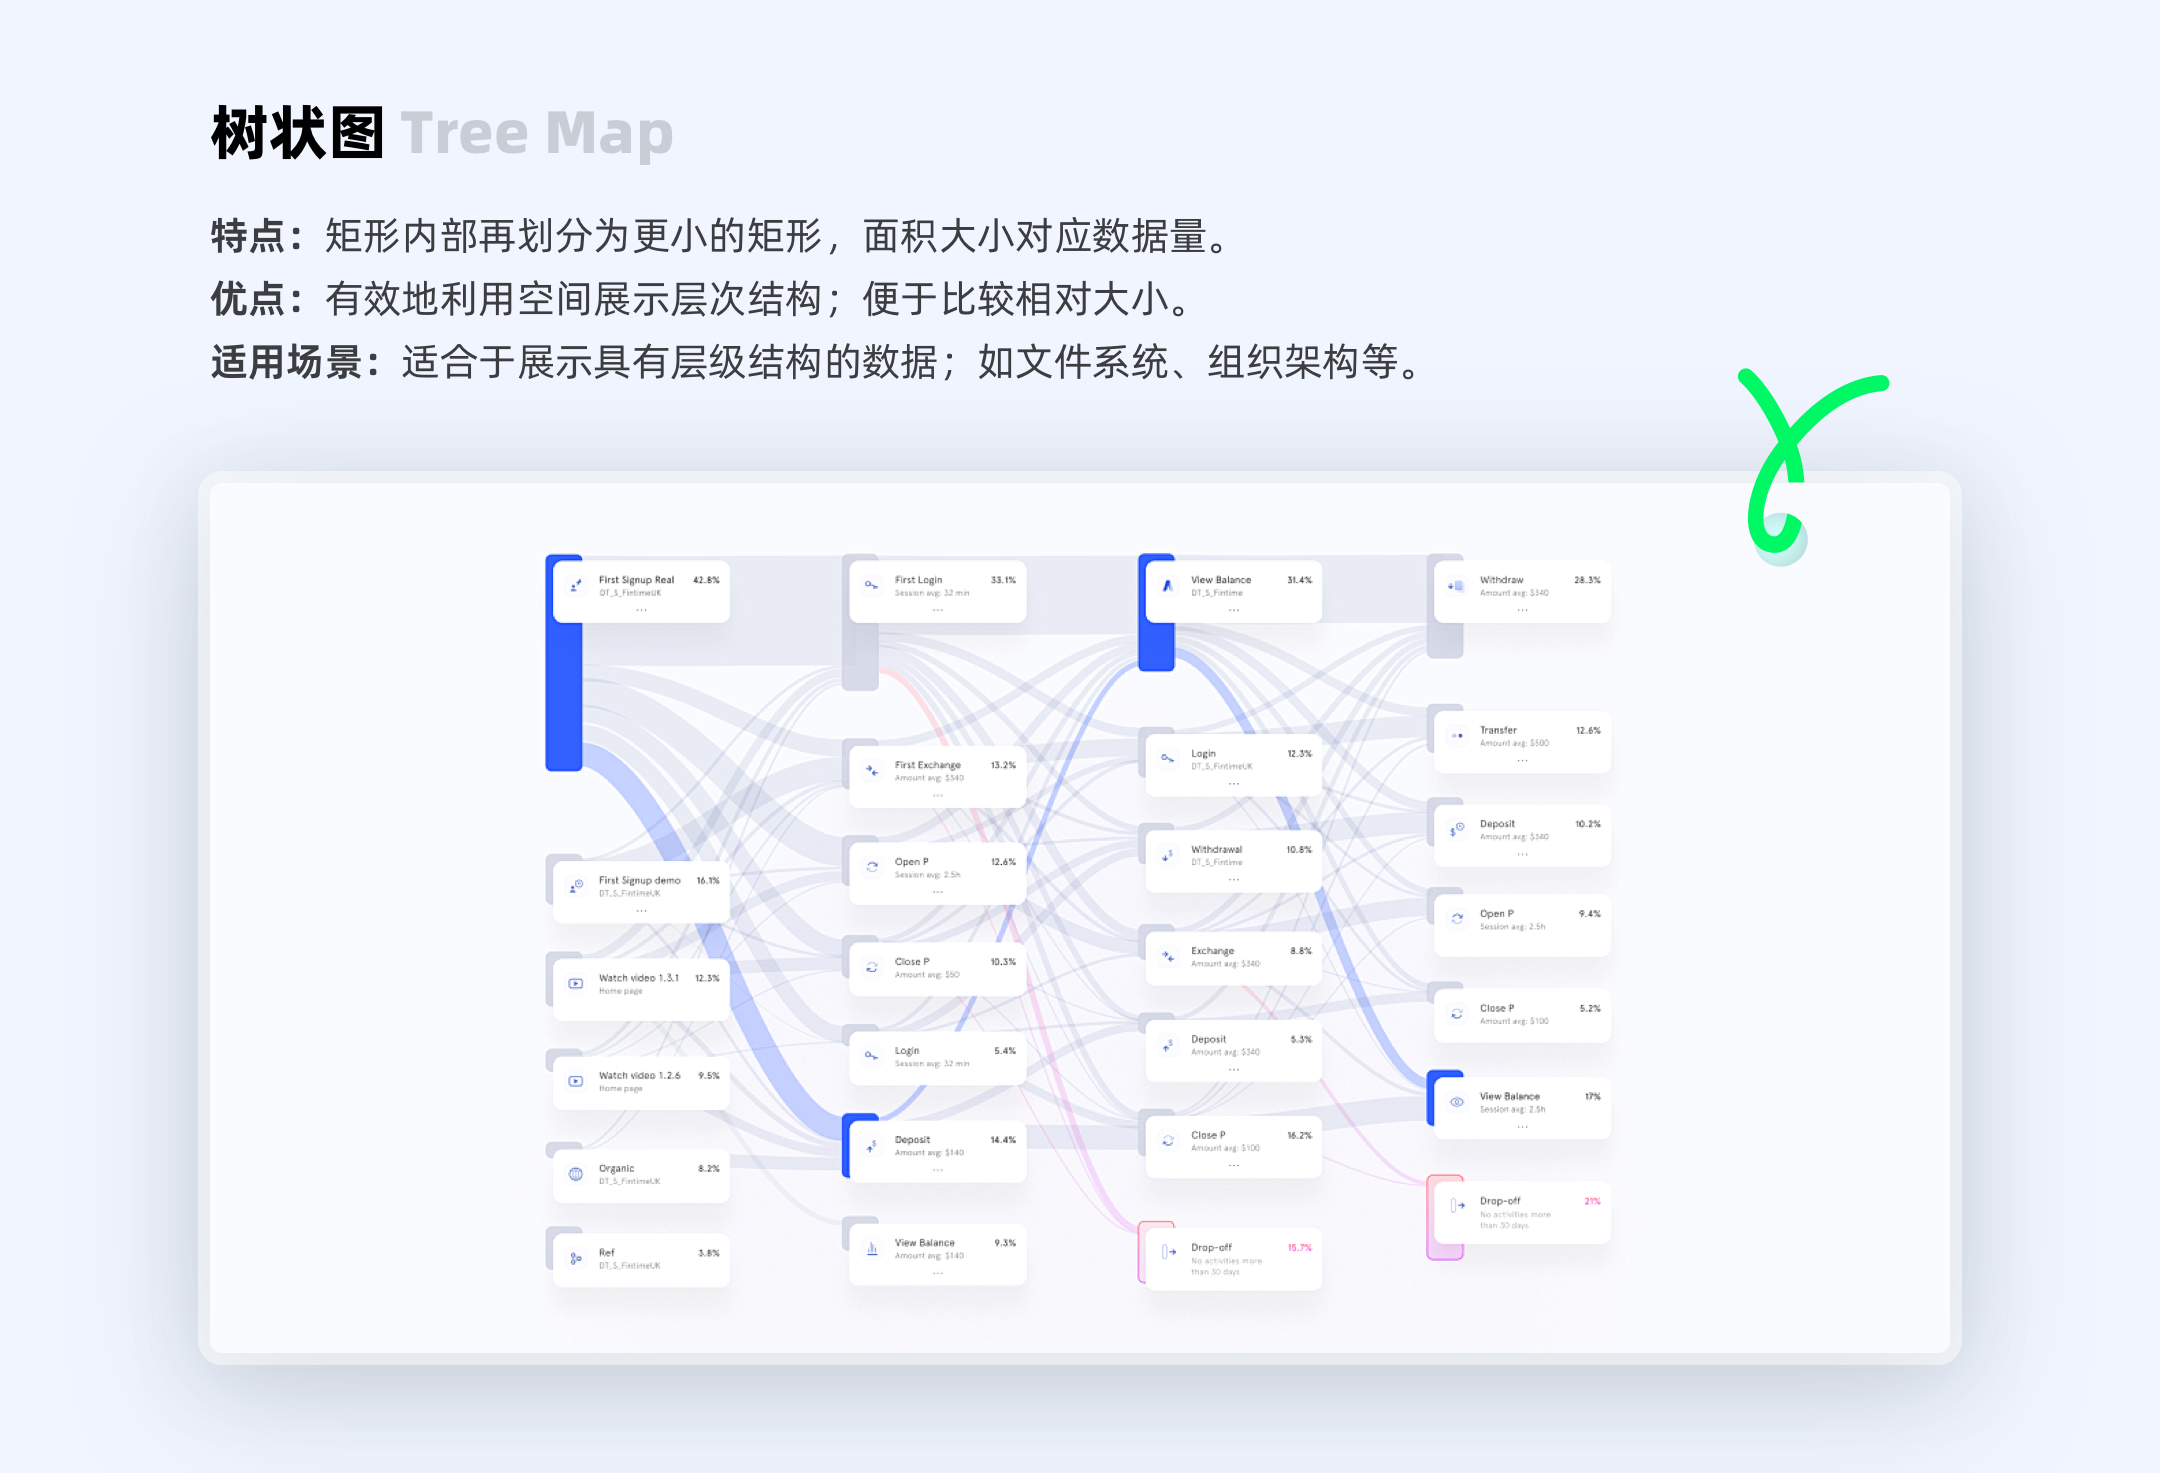Click the pink node bar beside Drop-off 21%
This screenshot has height=1473, width=2160.
[1445, 1217]
